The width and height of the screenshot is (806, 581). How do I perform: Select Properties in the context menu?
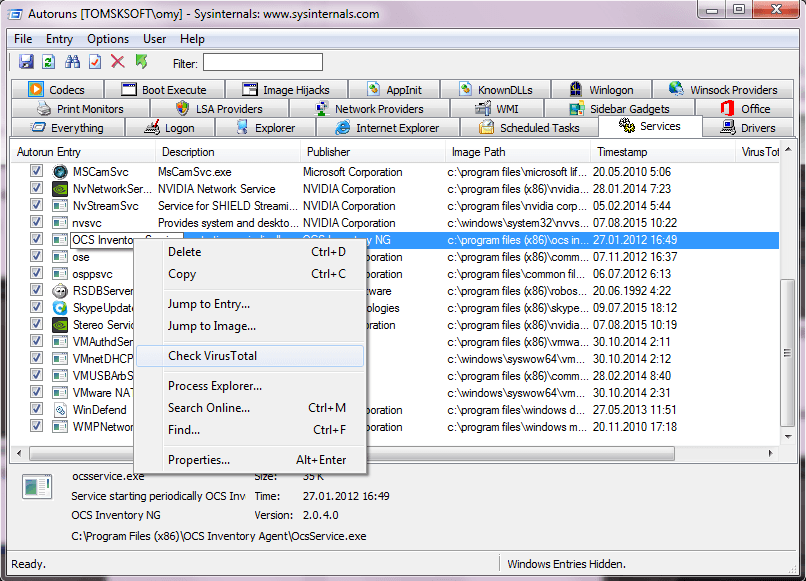[250, 460]
